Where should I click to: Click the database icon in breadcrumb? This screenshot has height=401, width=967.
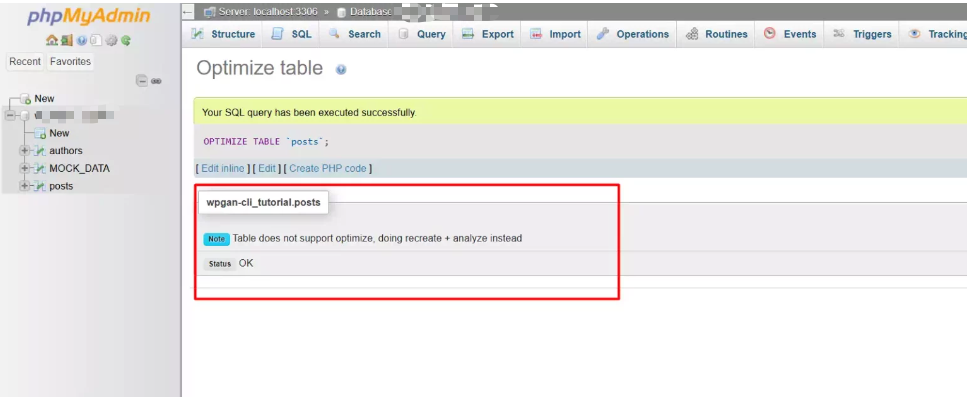[x=341, y=12]
